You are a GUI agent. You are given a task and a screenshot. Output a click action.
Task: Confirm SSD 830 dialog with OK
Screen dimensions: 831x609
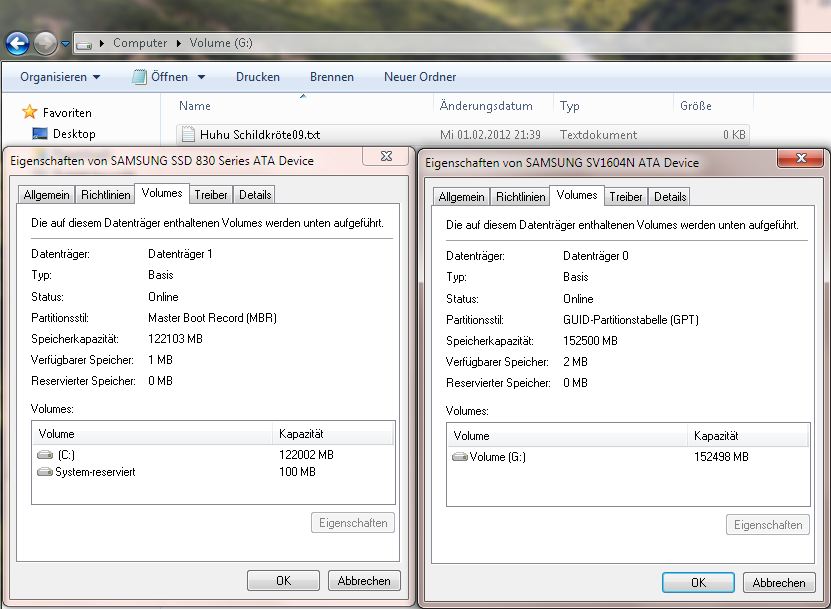click(284, 581)
